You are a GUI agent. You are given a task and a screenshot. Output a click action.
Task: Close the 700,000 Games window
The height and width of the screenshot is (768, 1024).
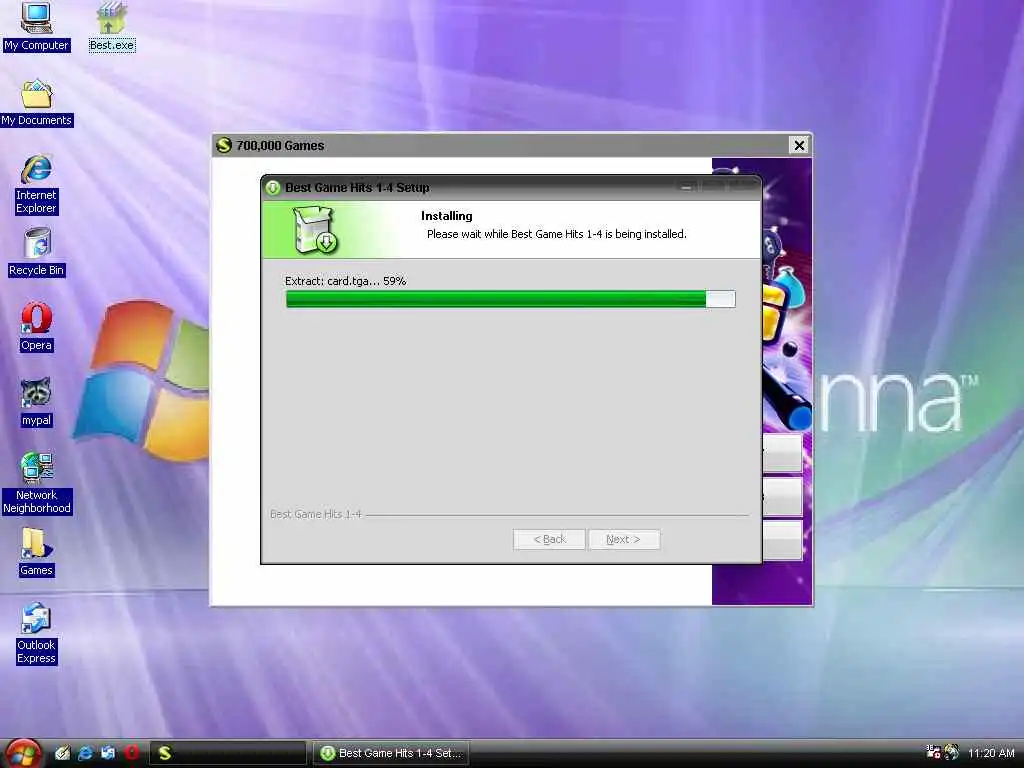coord(799,145)
